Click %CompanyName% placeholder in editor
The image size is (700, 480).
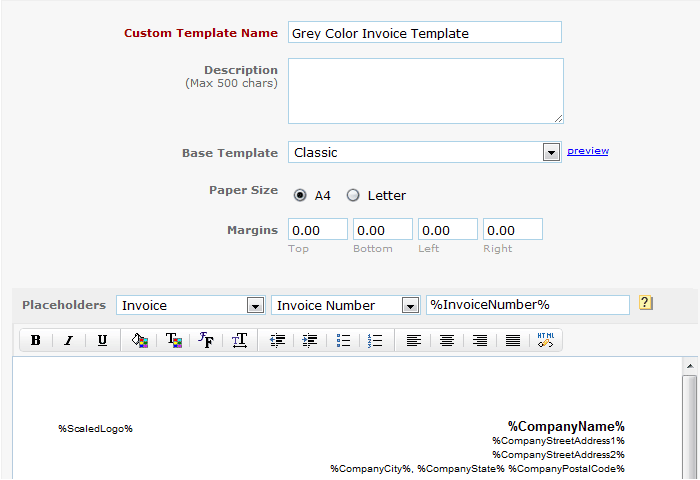click(x=566, y=426)
